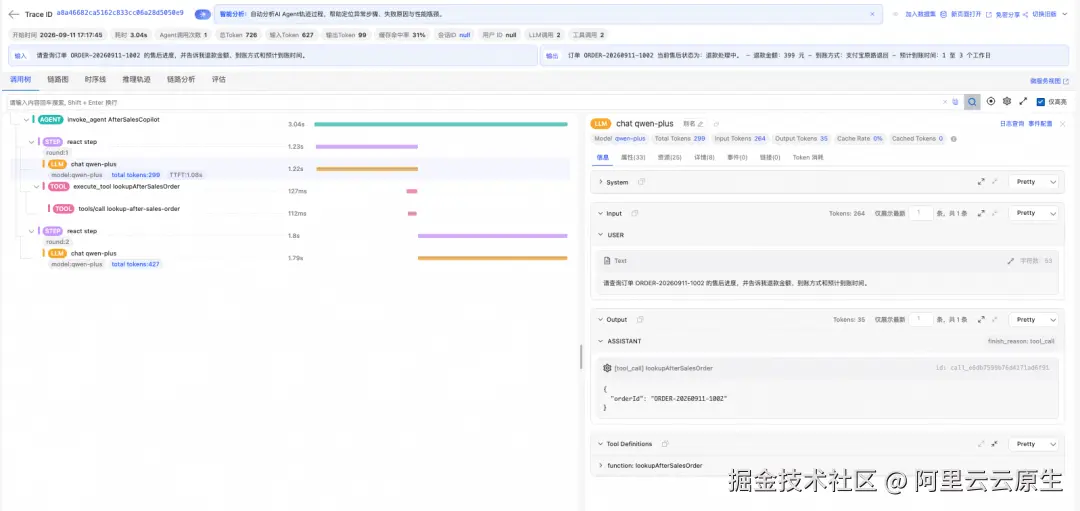The image size is (1080, 511).
Task: Click the info icon after Cached Tokens
Action: (954, 139)
